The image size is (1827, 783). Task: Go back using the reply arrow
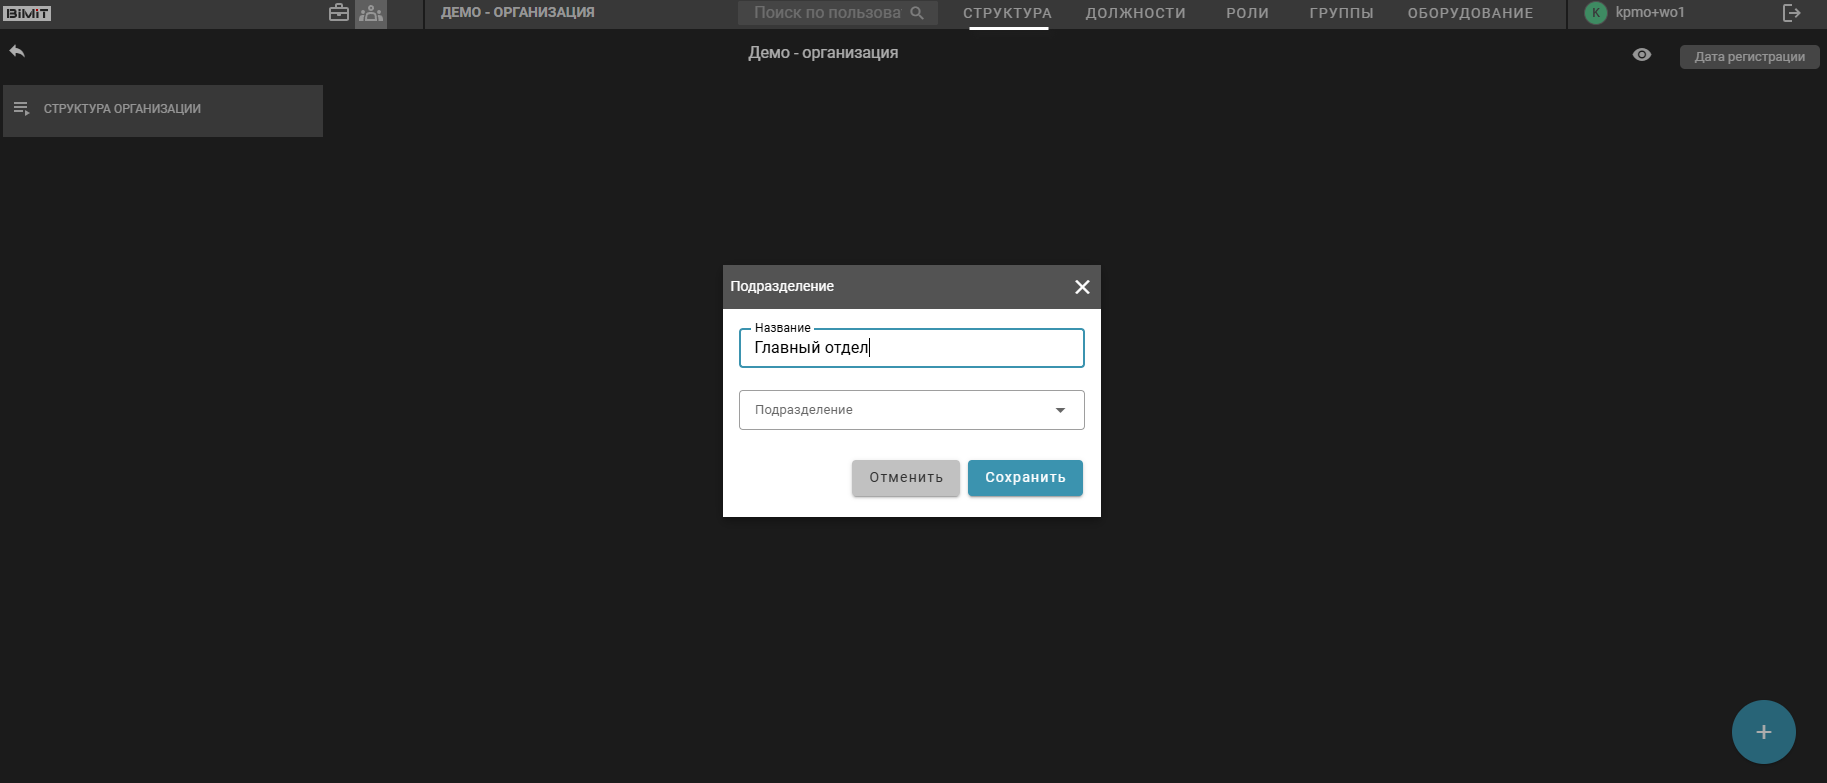point(17,51)
